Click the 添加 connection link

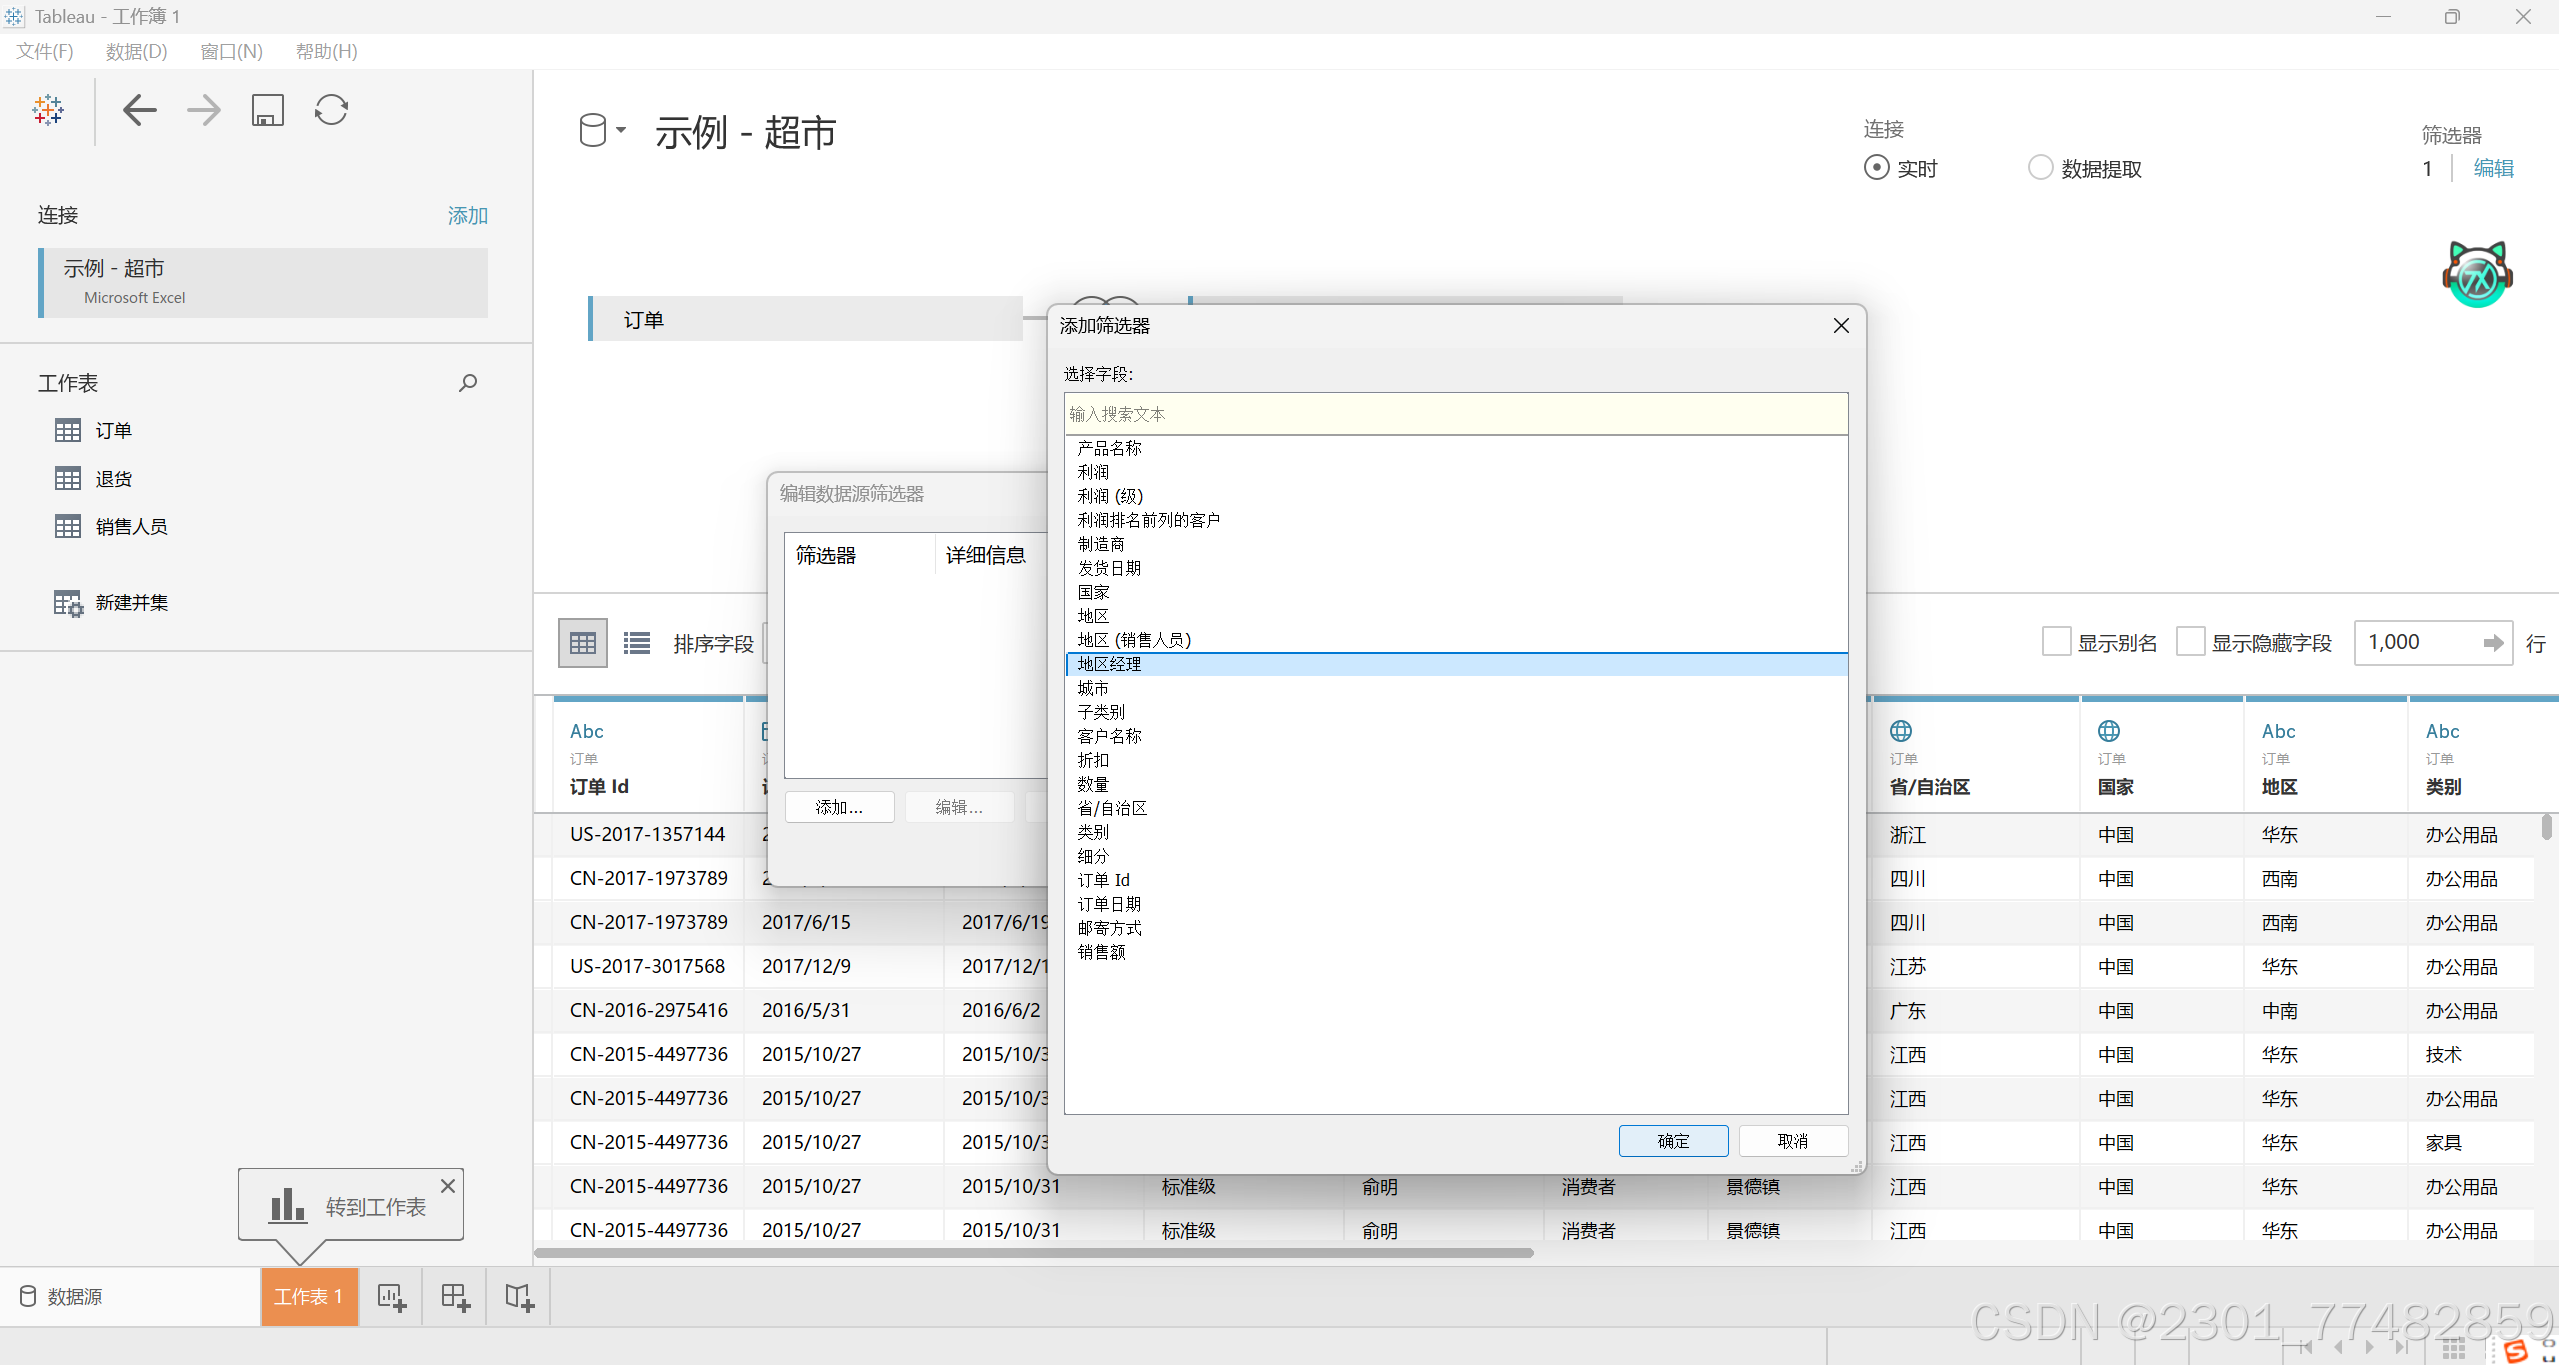467,215
